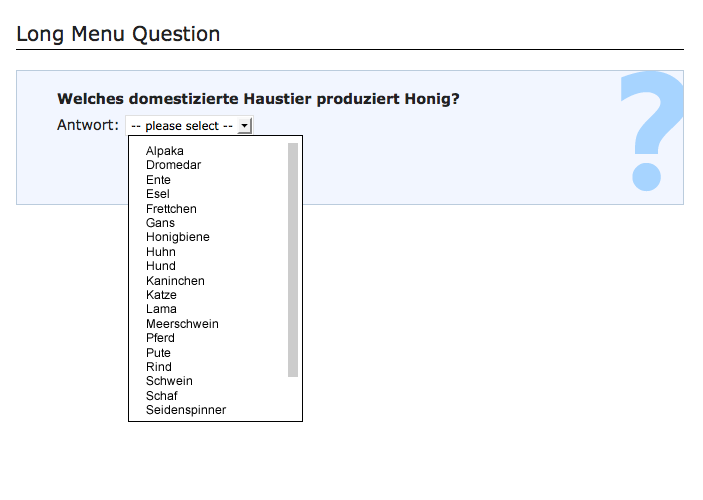703x500 pixels.
Task: Choose Alpaka from the list
Action: tap(165, 151)
